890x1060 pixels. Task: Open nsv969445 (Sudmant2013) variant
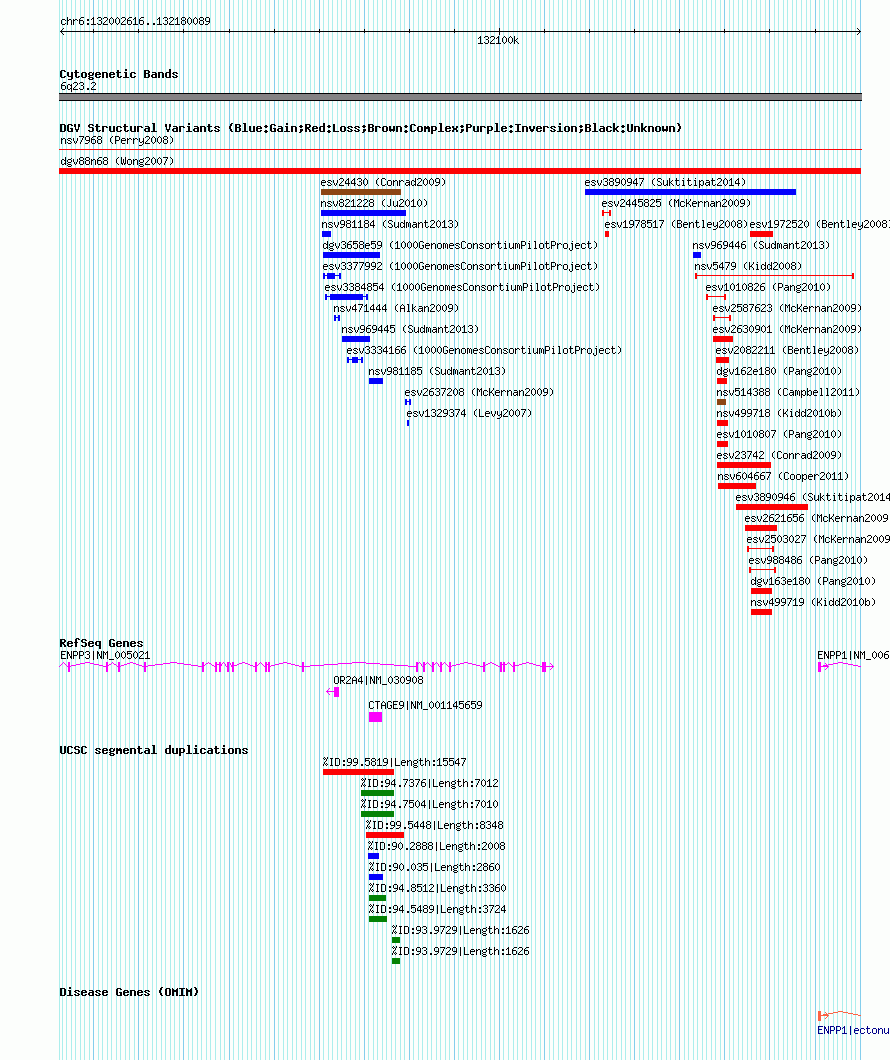[410, 329]
